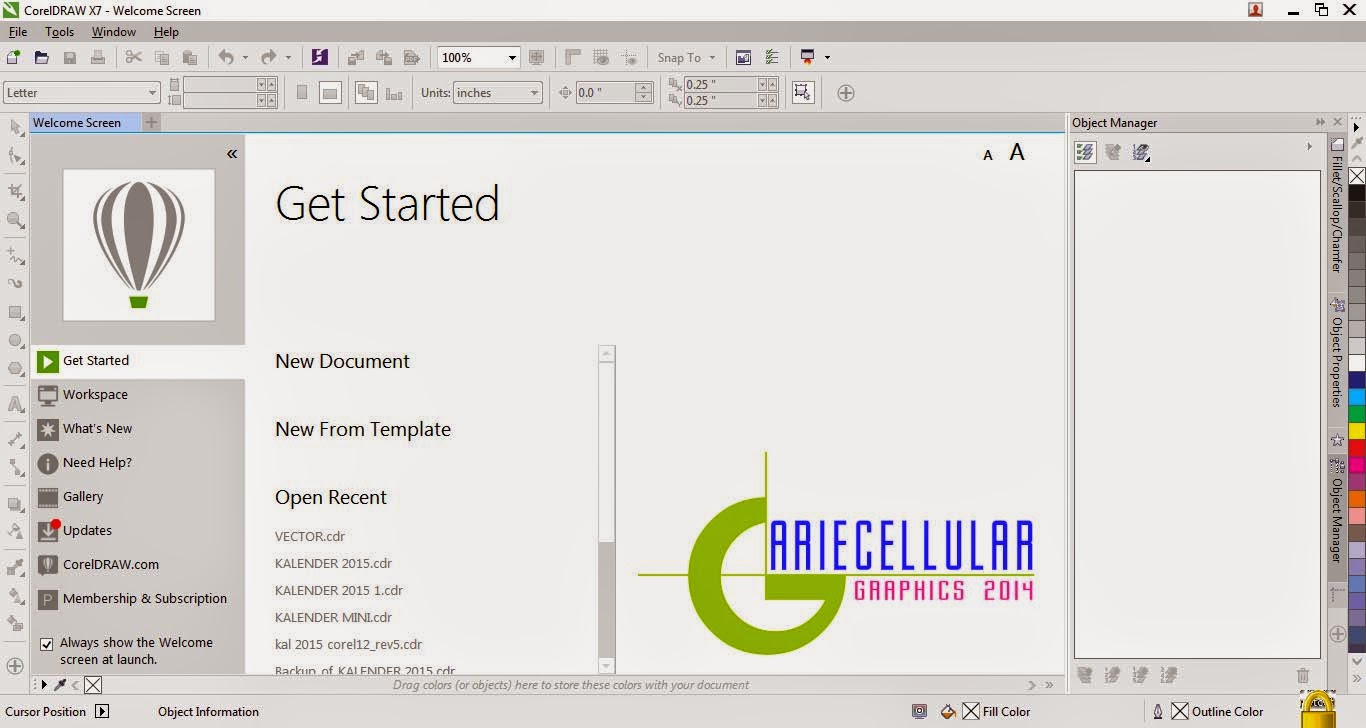Click the New document icon in toolbar

click(x=14, y=57)
